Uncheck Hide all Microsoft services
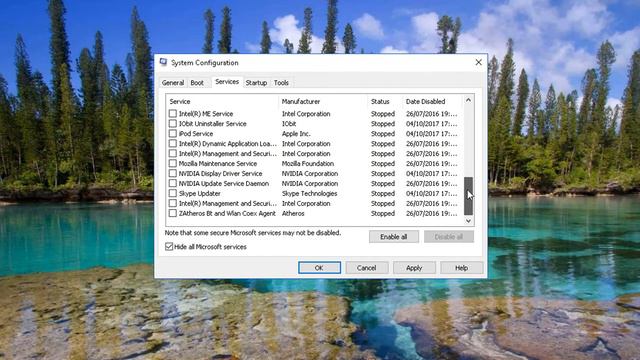The height and width of the screenshot is (360, 640). point(169,247)
